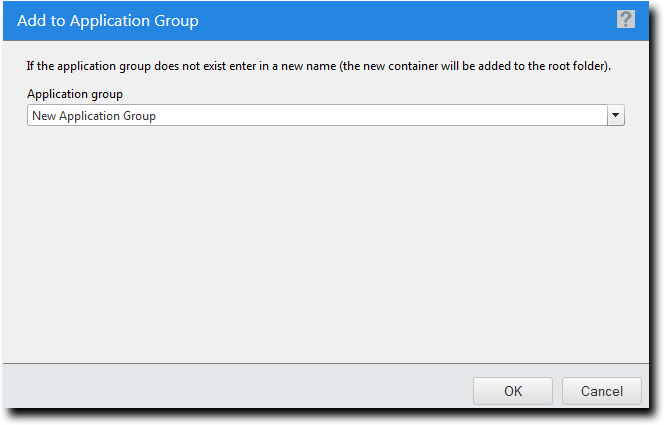Screen dimensions: 664x425
Task: Dismiss the dialog with Cancel
Action: (x=602, y=391)
